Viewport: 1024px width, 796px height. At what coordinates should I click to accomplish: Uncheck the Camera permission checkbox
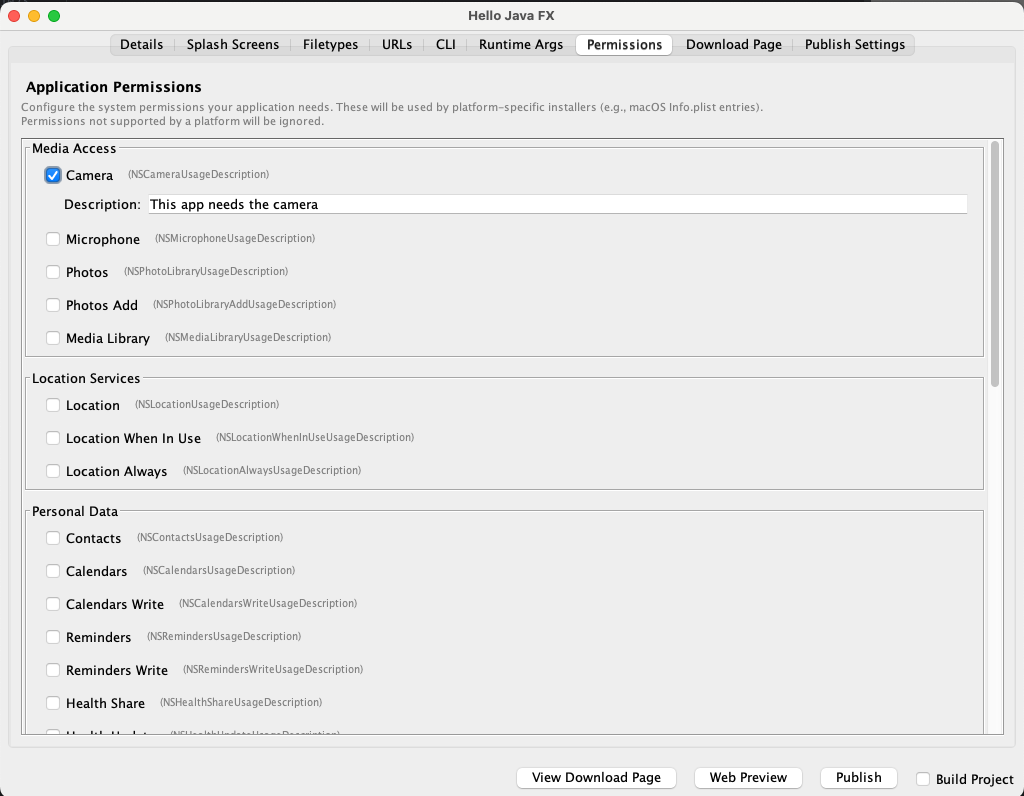tap(53, 174)
